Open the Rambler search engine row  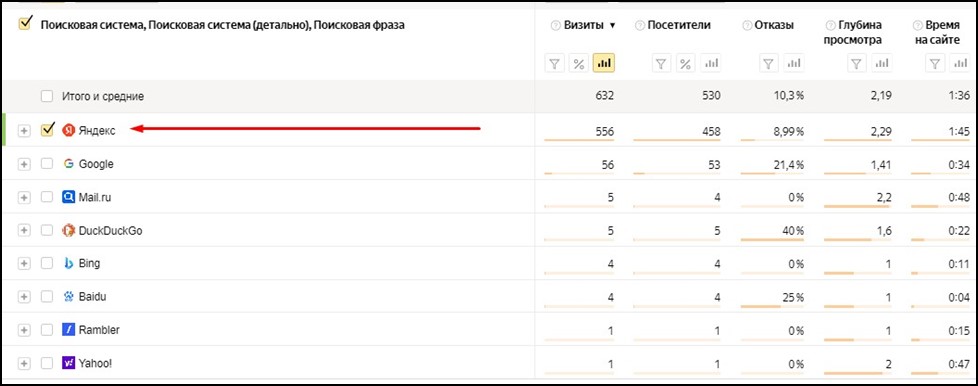99,330
